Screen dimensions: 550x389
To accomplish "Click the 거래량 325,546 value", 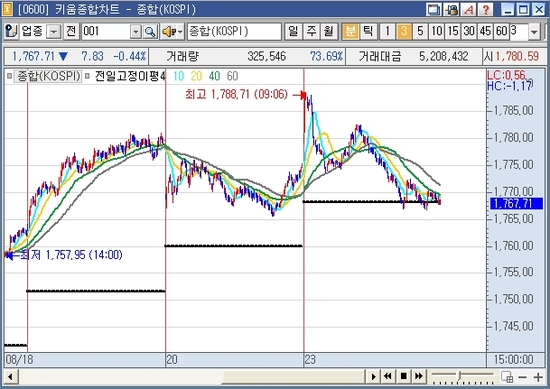I will (267, 56).
